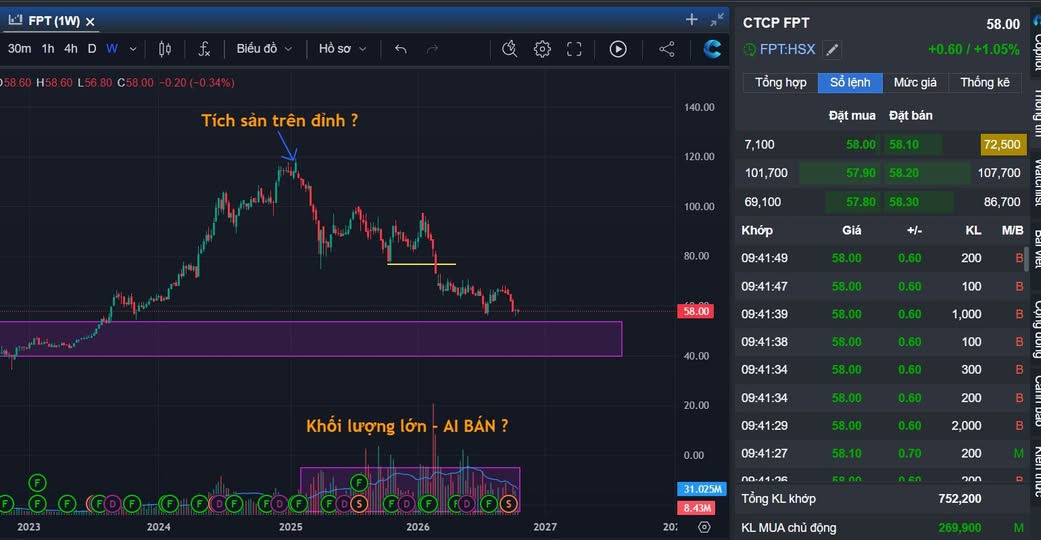Redo the chart action

pyautogui.click(x=432, y=49)
